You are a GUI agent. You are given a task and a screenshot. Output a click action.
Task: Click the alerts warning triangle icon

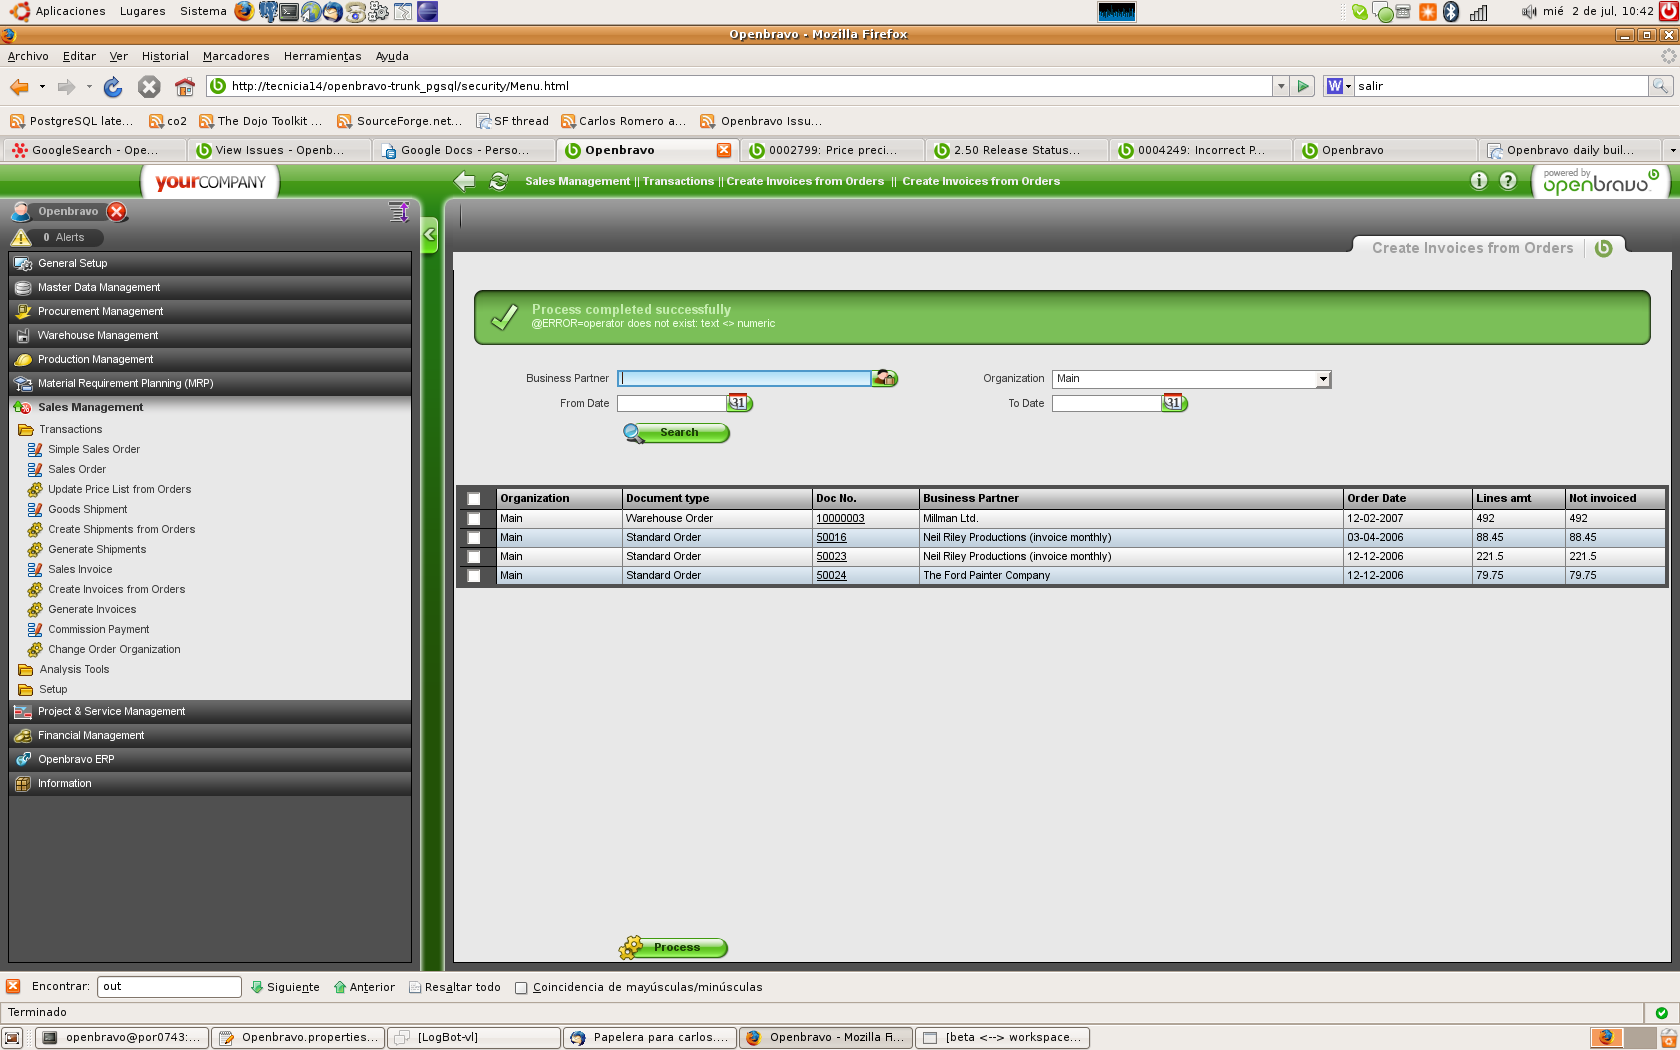[x=21, y=238]
